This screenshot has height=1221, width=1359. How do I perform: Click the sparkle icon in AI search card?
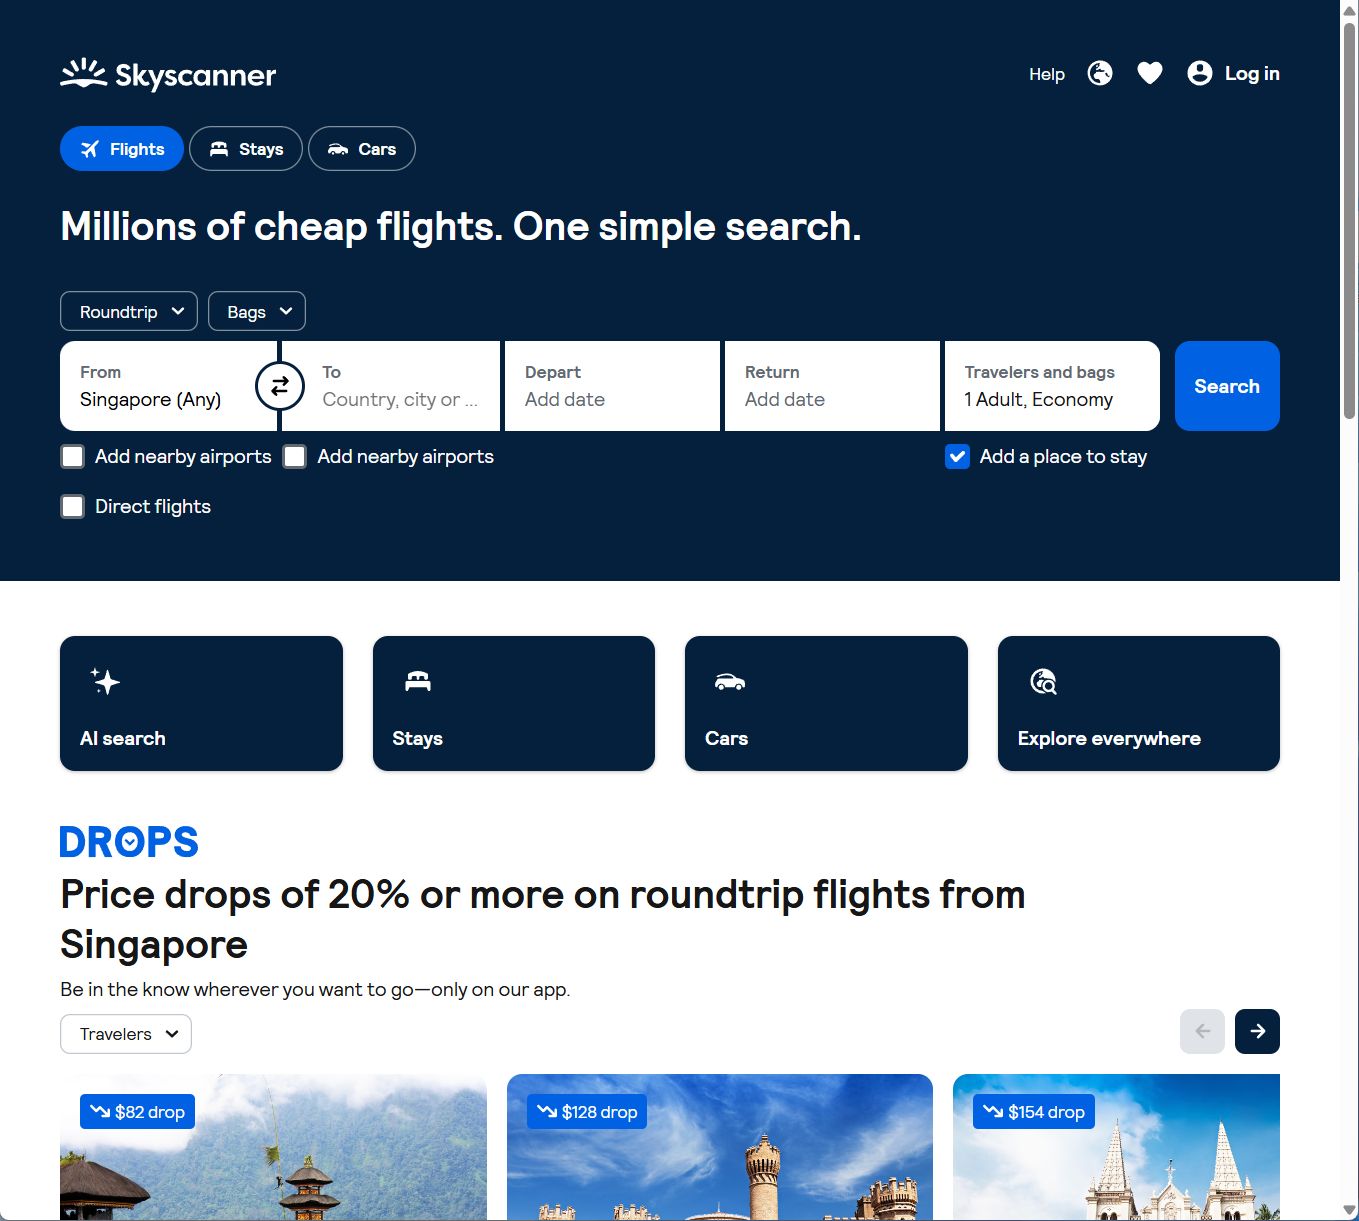104,681
